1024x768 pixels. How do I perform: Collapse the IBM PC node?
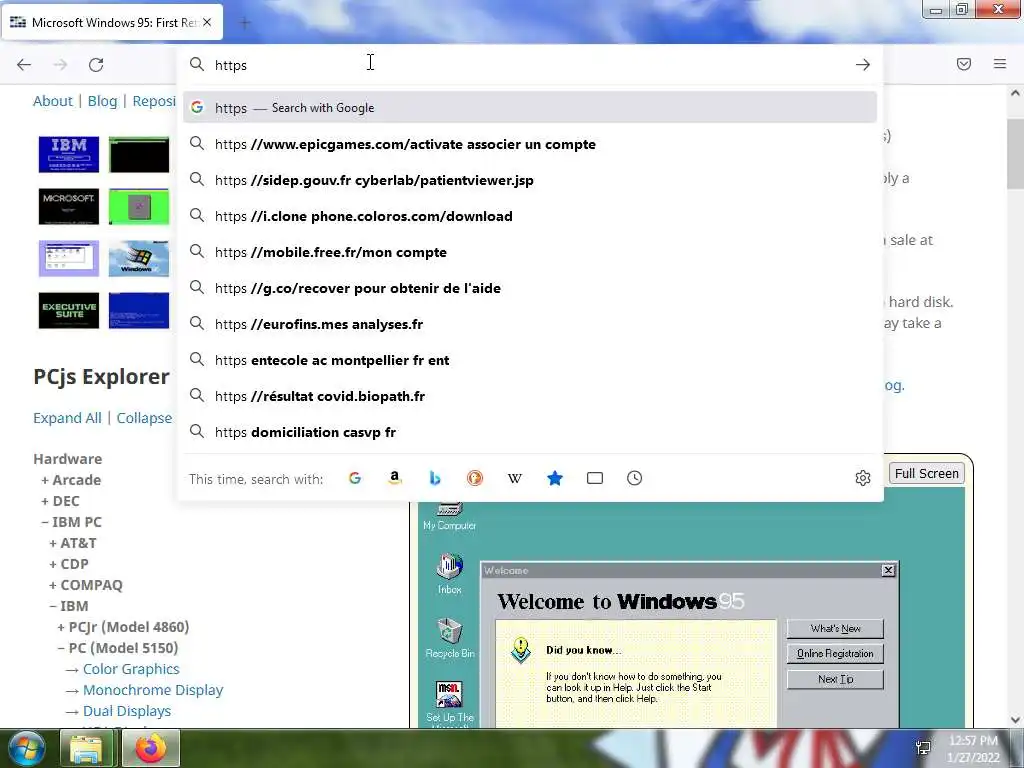(71, 522)
